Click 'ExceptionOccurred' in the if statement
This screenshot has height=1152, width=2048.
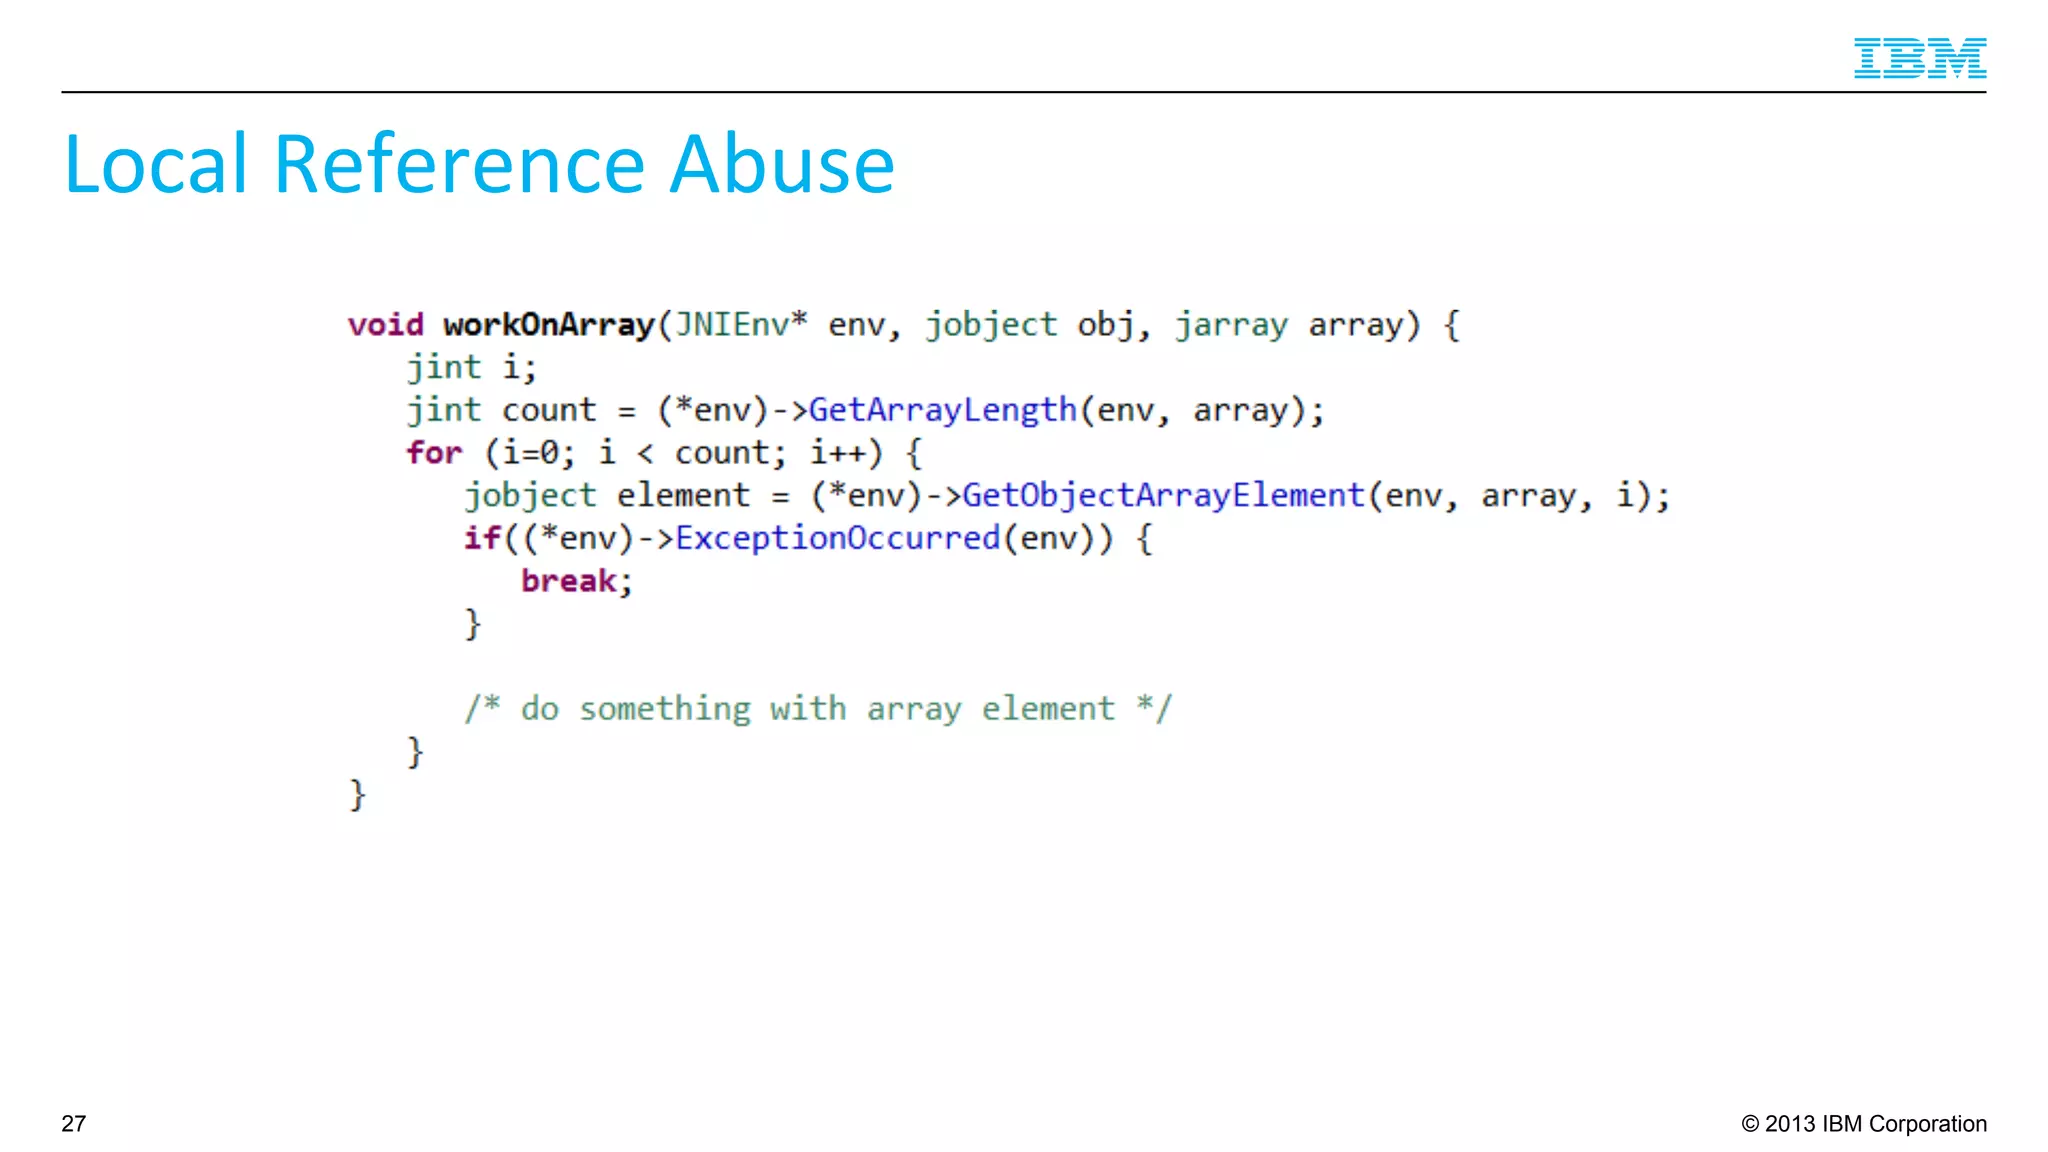838,538
